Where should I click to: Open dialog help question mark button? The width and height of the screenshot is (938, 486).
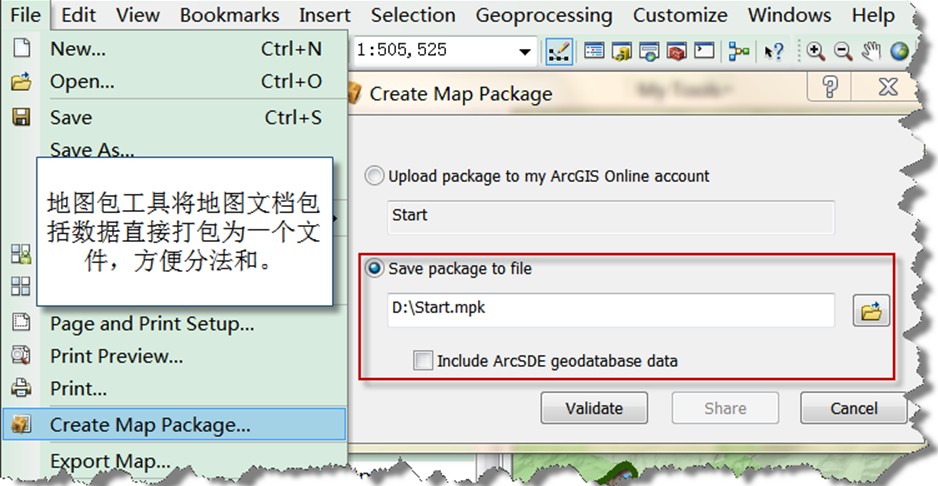[x=830, y=87]
